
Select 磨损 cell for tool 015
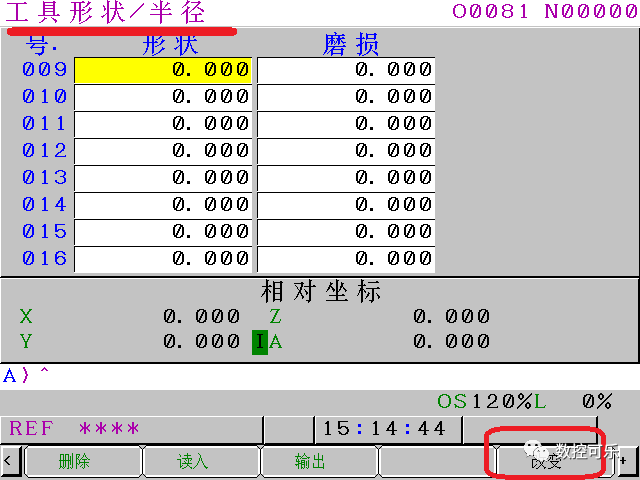[x=346, y=232]
